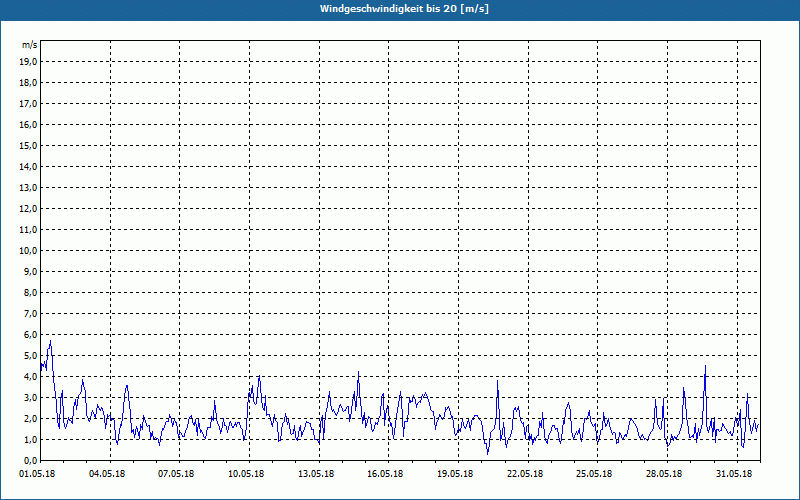The height and width of the screenshot is (500, 800).
Task: Select the "6,0" wind speed label
Action: [30, 335]
